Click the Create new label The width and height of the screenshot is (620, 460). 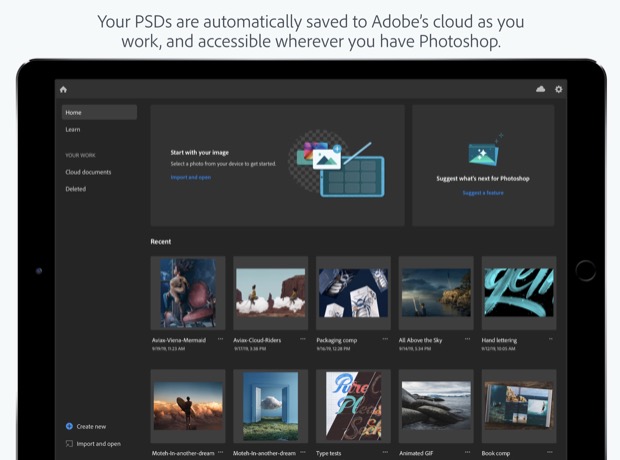pyautogui.click(x=91, y=426)
